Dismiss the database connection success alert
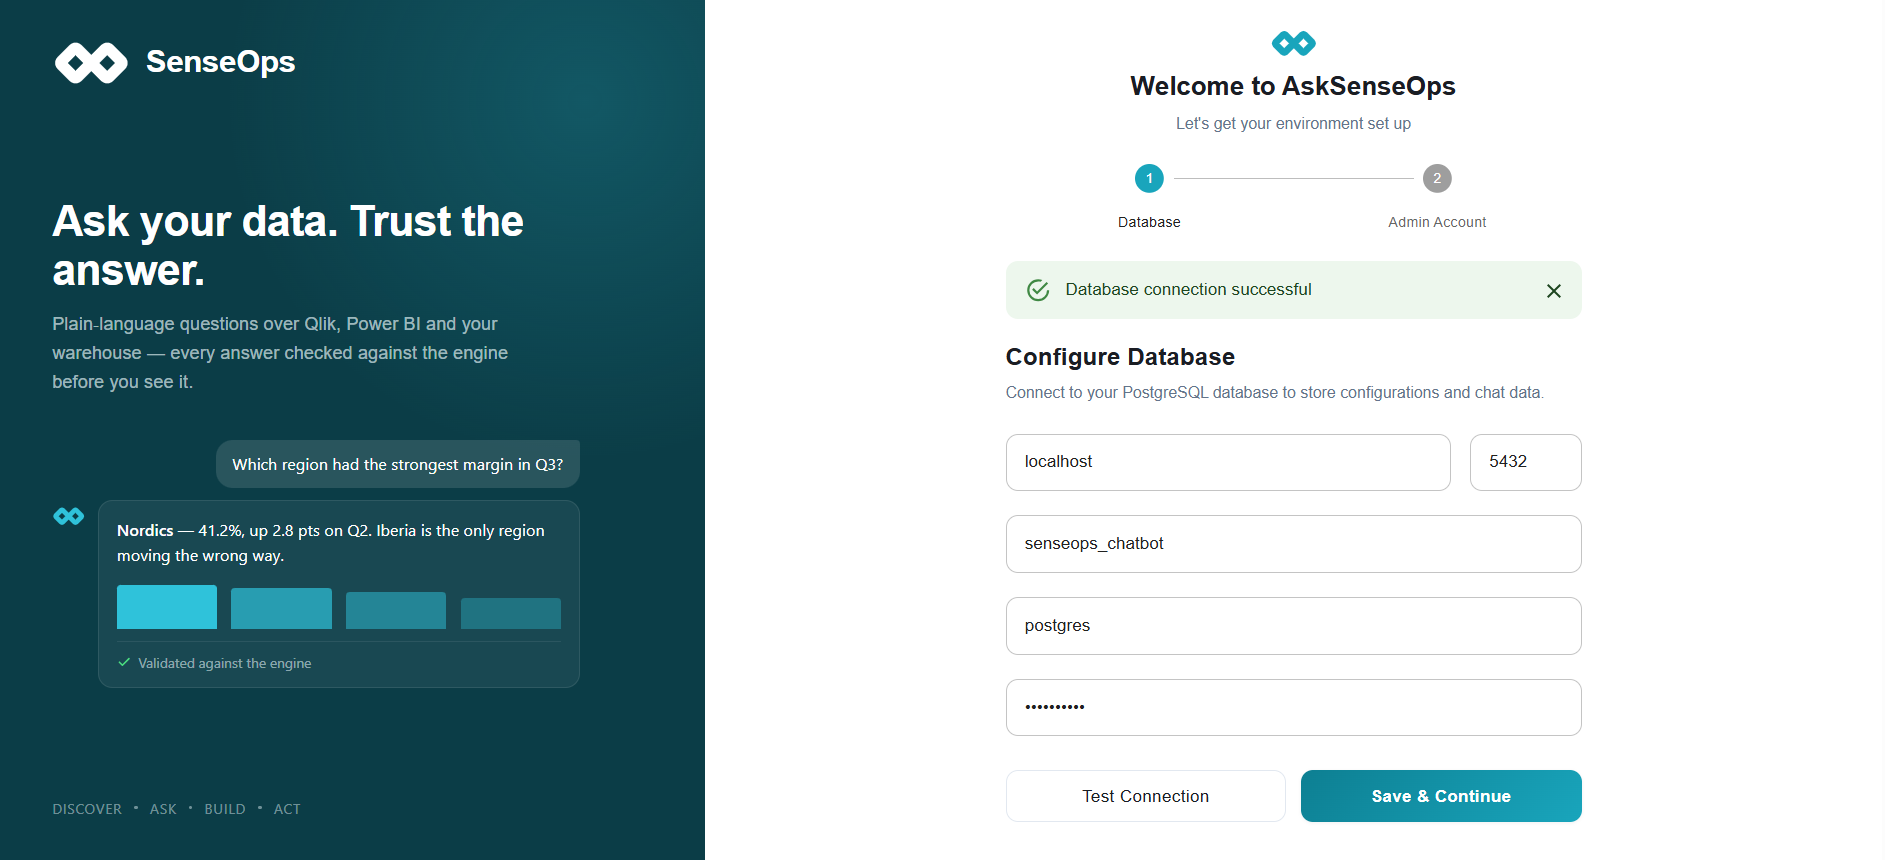The width and height of the screenshot is (1885, 860). pos(1553,291)
